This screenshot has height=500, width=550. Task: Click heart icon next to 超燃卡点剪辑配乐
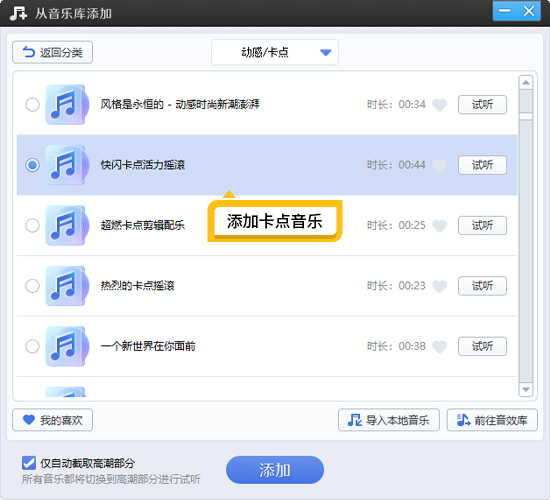[440, 226]
